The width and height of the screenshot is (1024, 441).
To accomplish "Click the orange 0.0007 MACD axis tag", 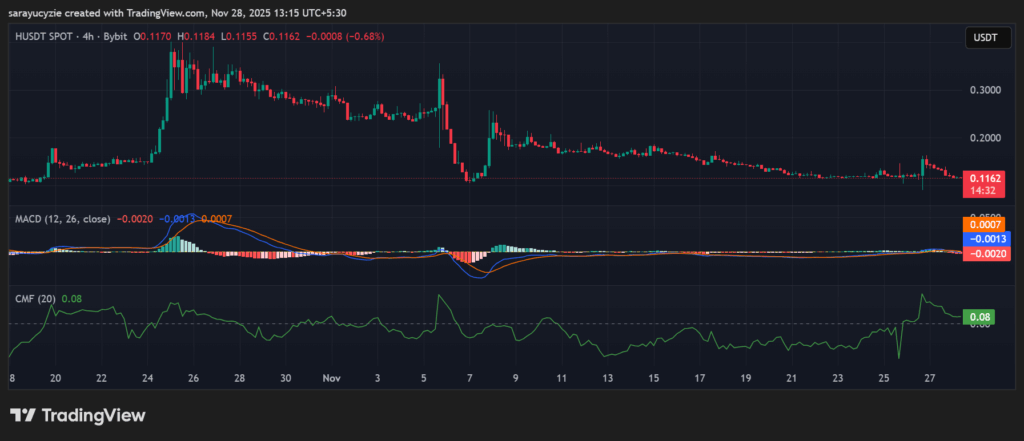I will (x=981, y=224).
